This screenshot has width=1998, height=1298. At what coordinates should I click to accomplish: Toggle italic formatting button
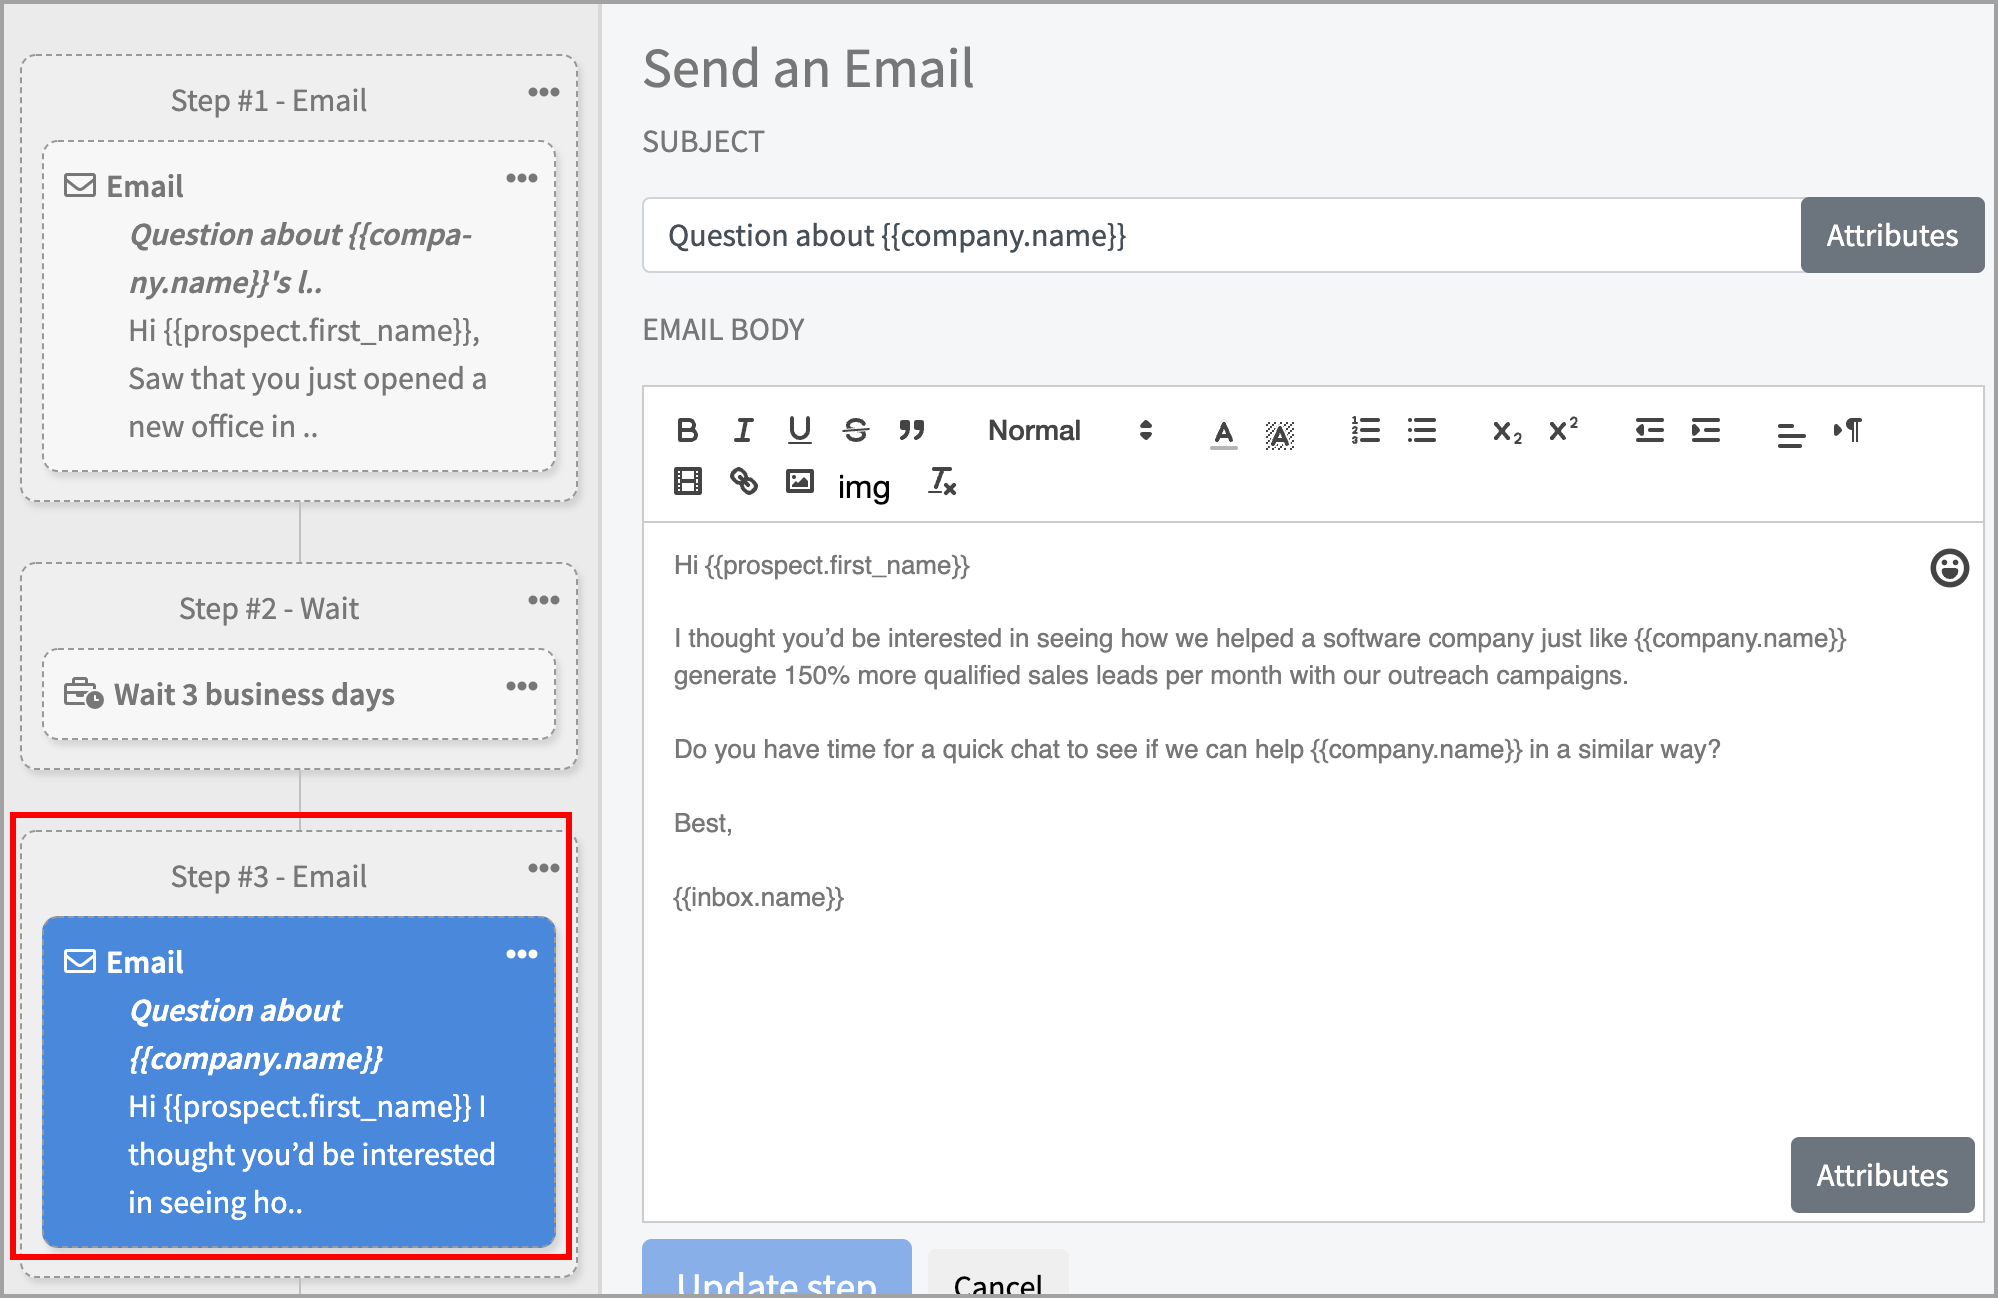tap(743, 431)
